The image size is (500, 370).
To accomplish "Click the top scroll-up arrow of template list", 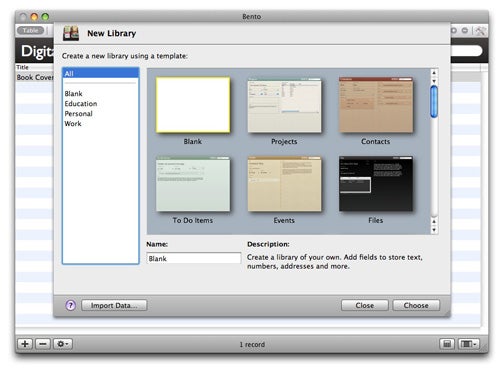I will pyautogui.click(x=434, y=72).
